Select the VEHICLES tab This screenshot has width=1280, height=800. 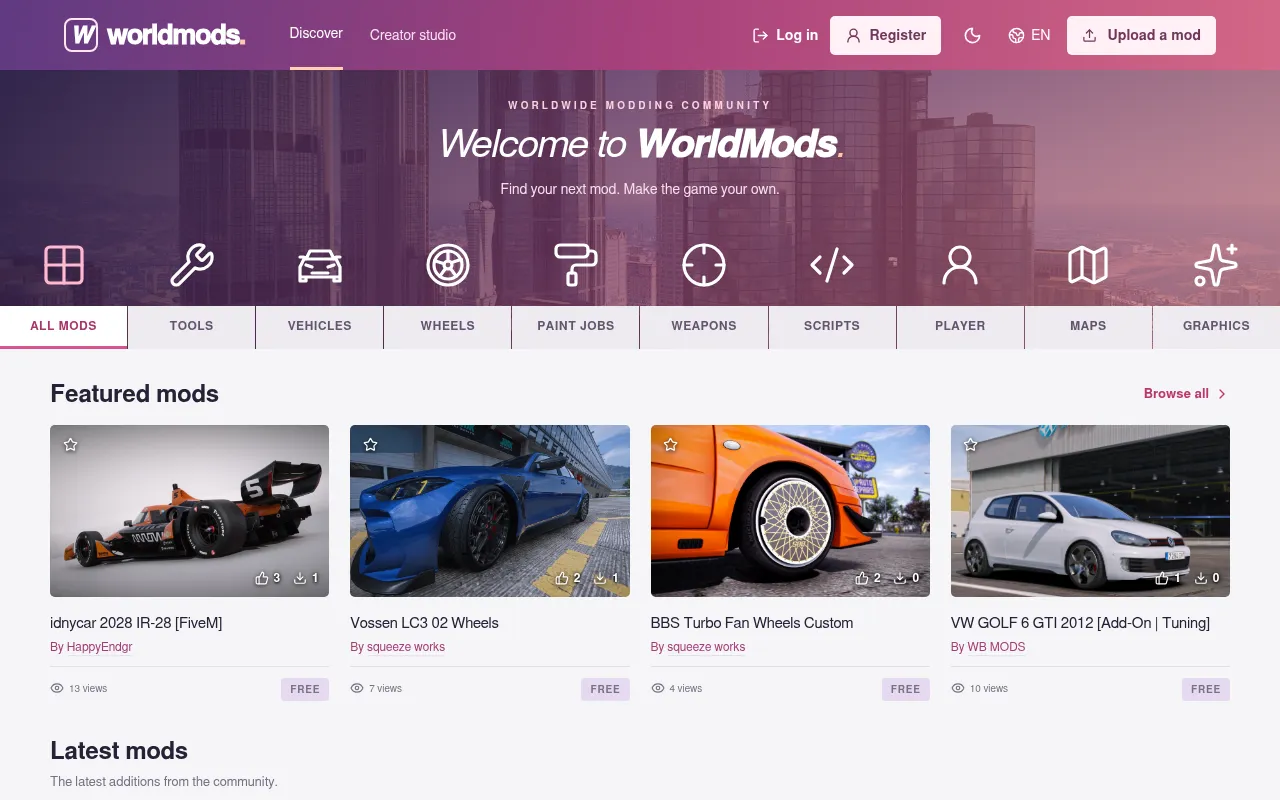pyautogui.click(x=320, y=326)
